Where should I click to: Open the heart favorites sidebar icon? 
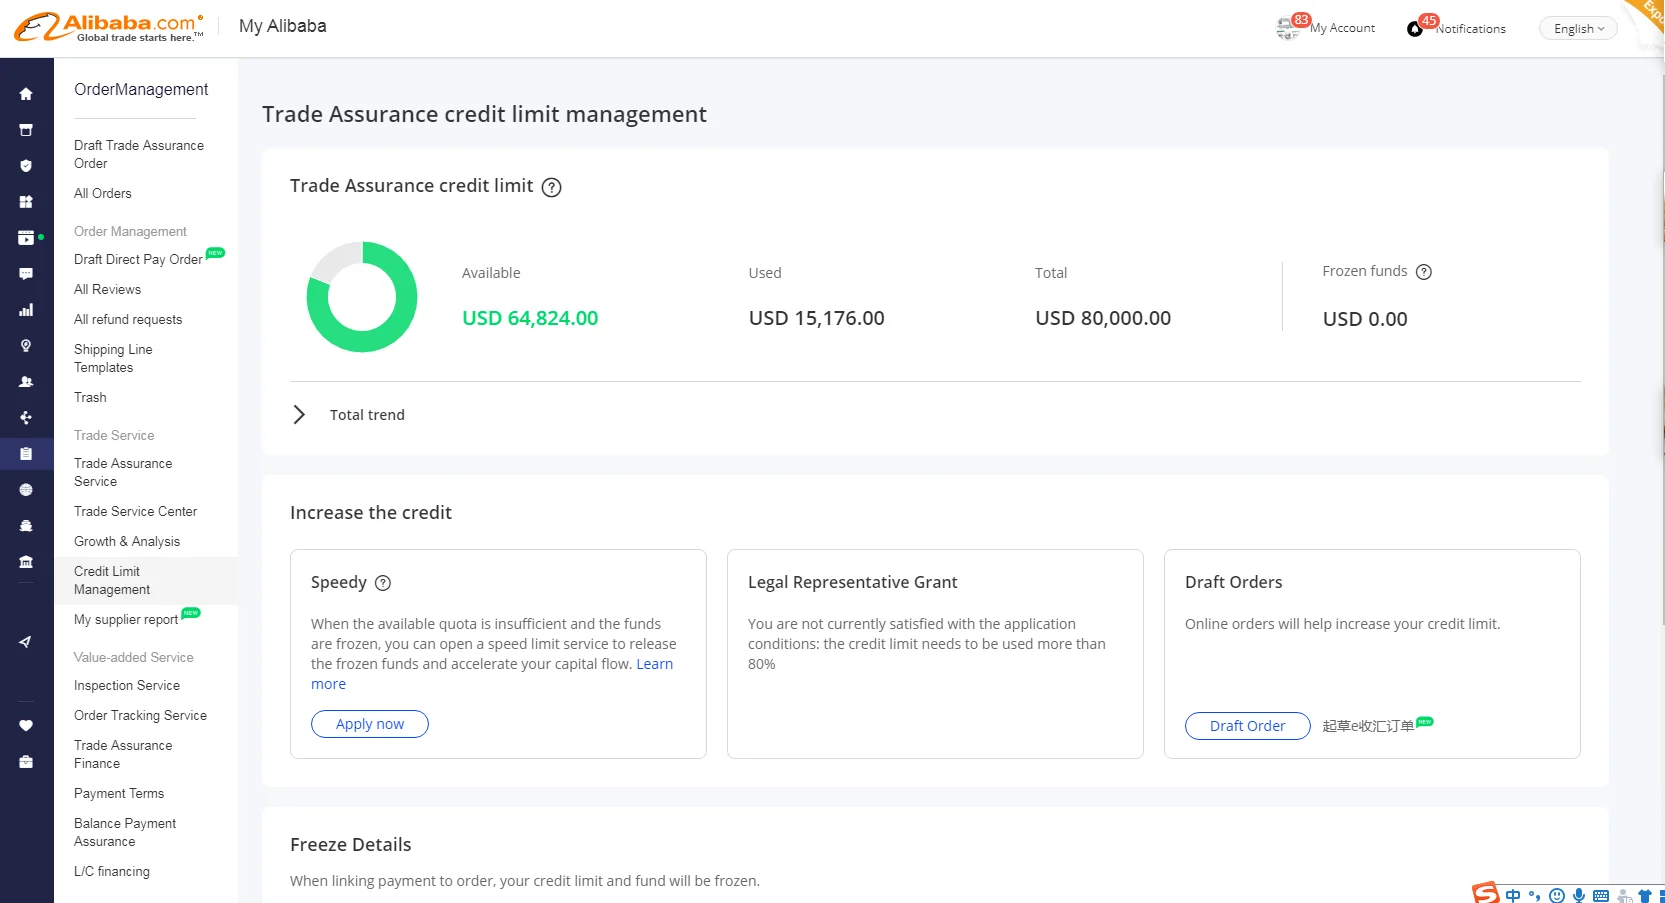click(x=26, y=725)
